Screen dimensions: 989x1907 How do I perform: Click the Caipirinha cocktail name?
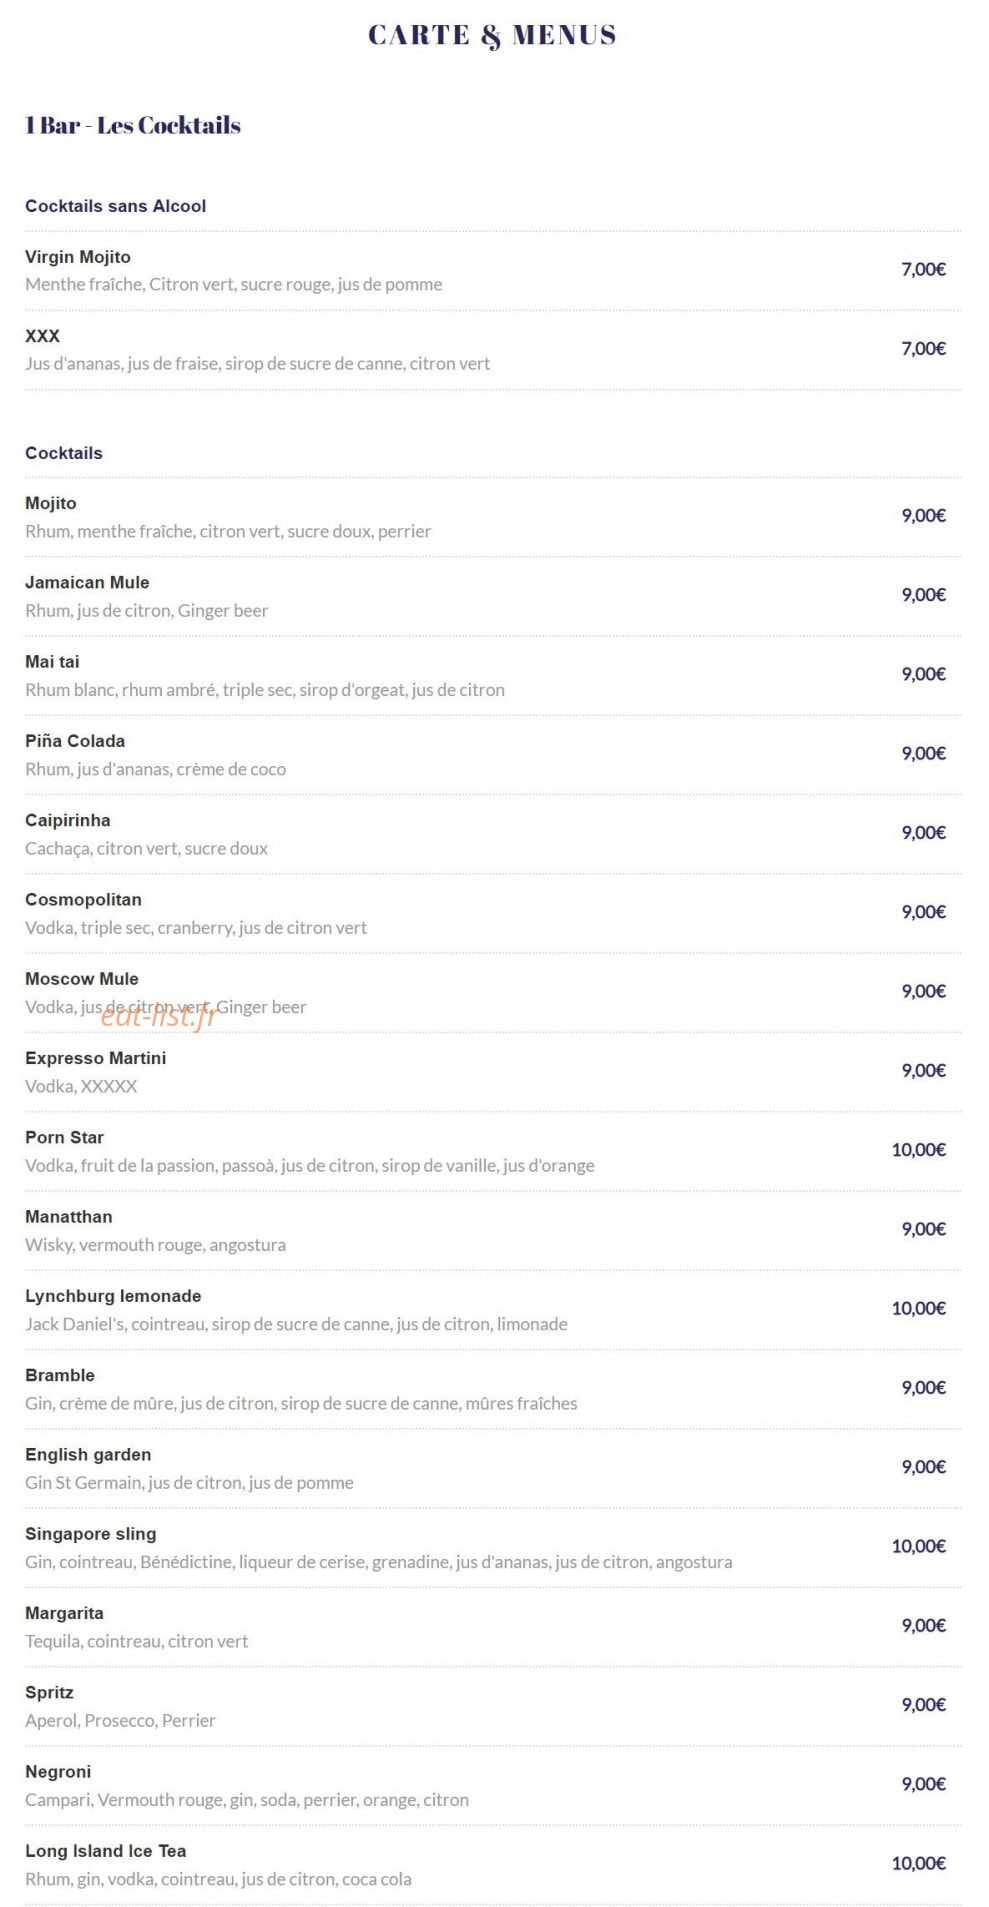click(68, 820)
